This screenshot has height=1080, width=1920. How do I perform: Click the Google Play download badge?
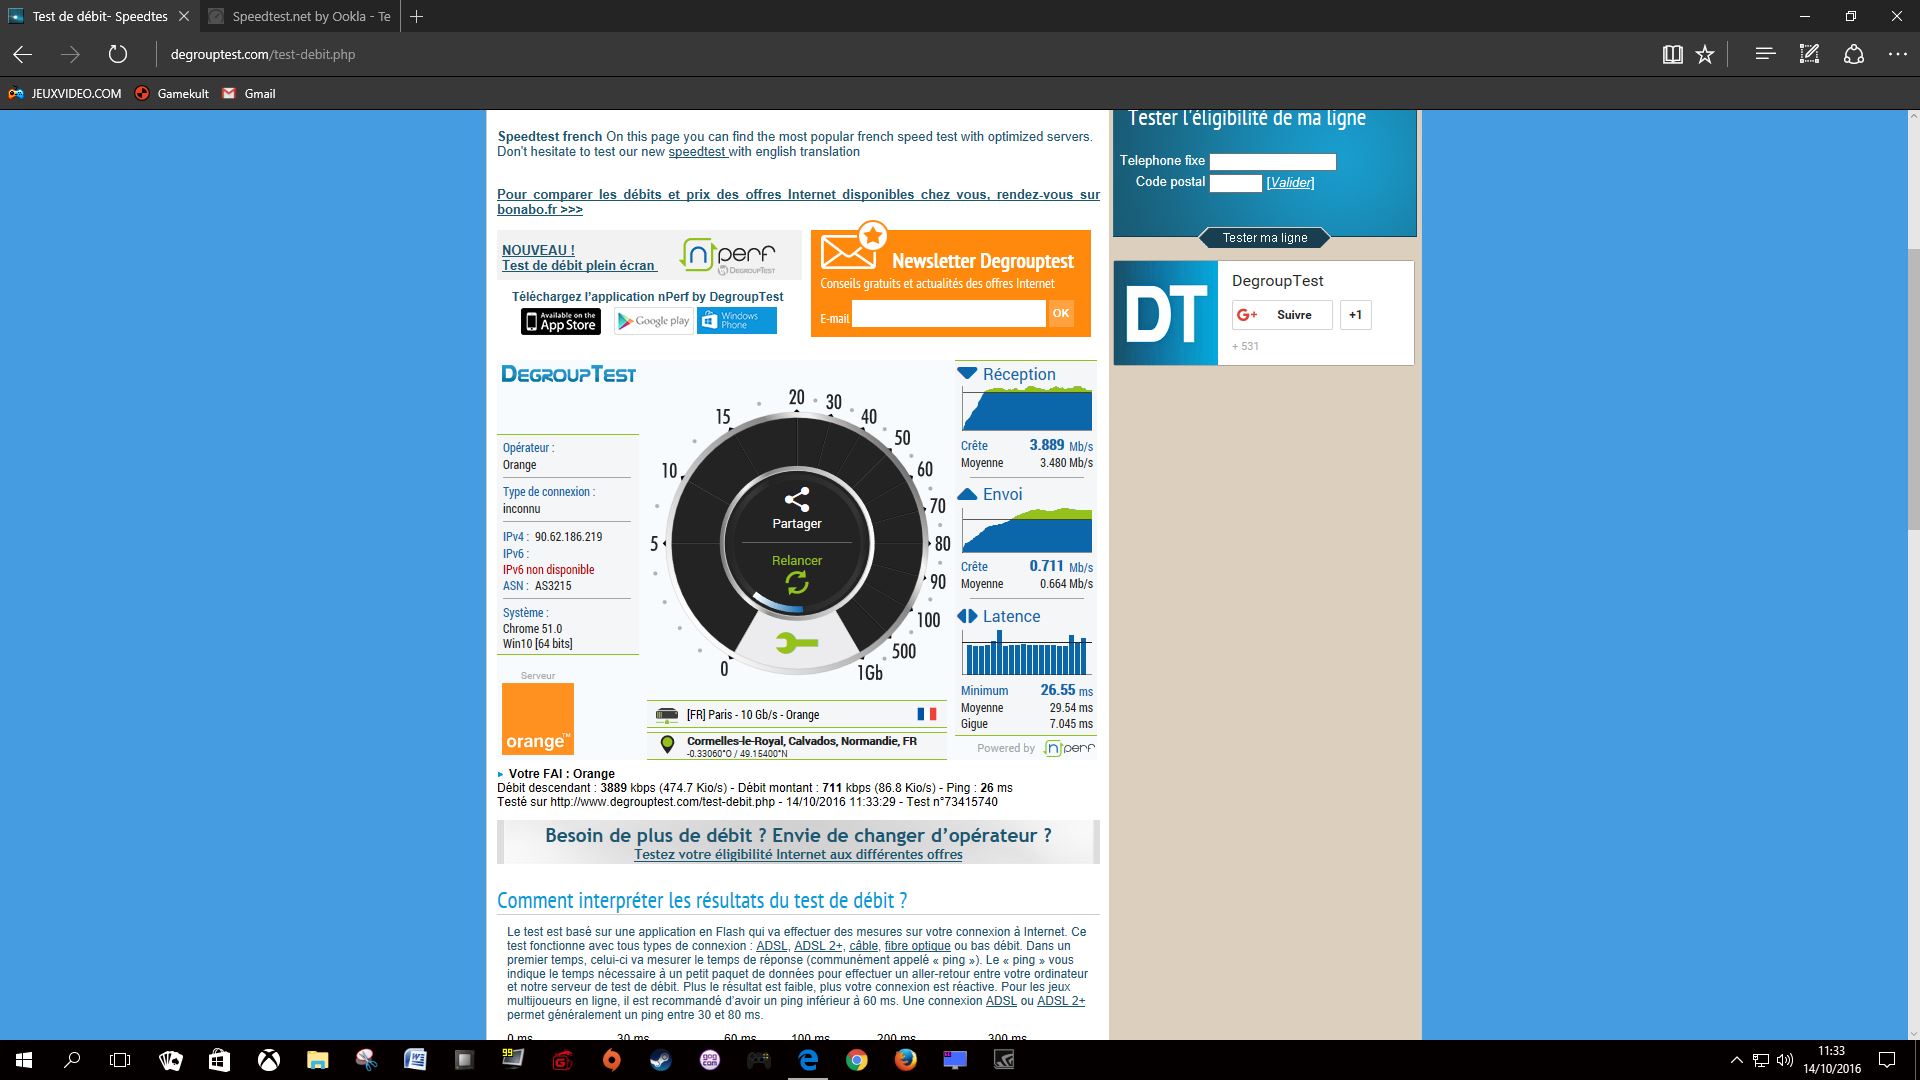(653, 321)
